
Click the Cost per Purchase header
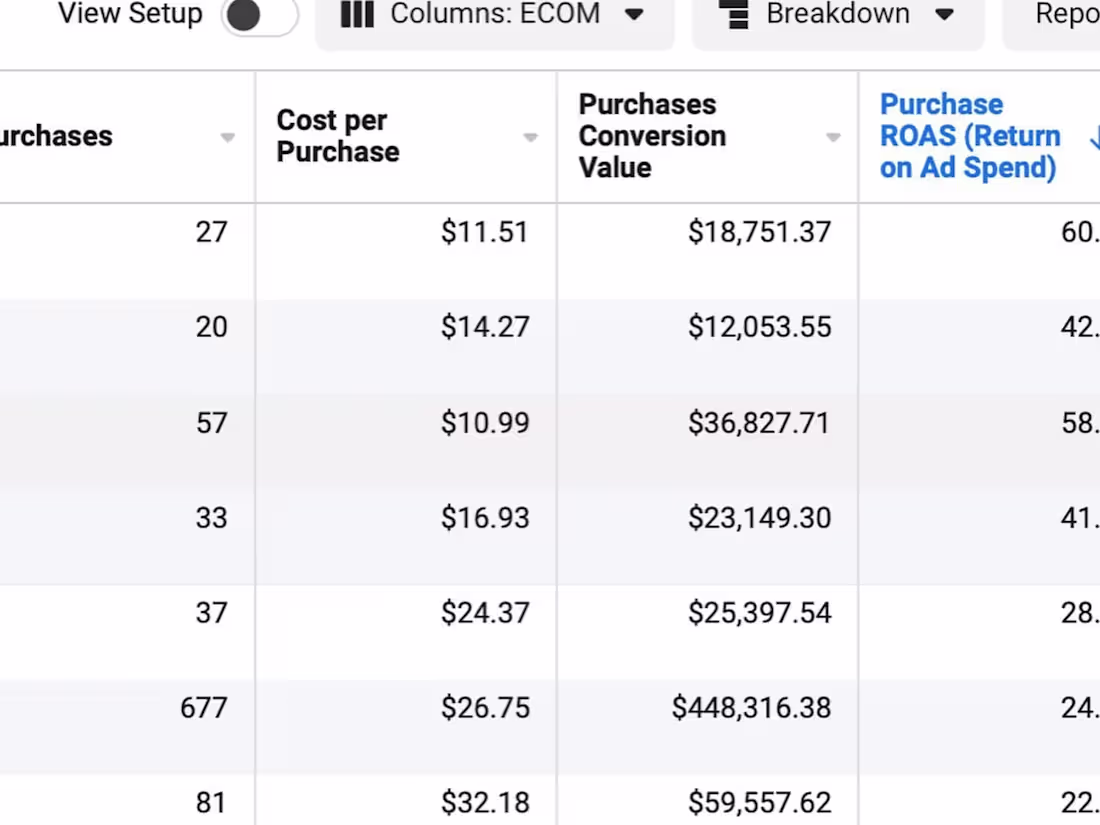(x=337, y=136)
